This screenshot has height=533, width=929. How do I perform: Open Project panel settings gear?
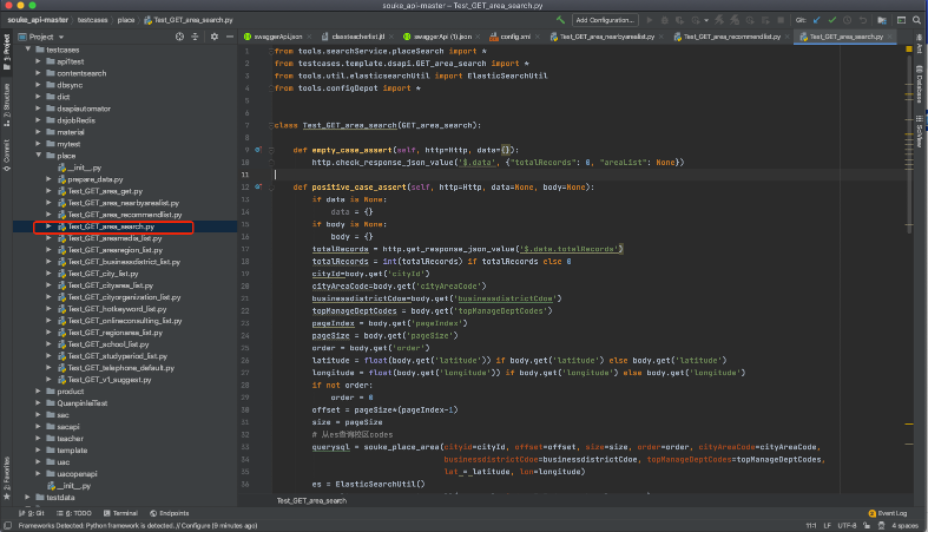(x=214, y=37)
